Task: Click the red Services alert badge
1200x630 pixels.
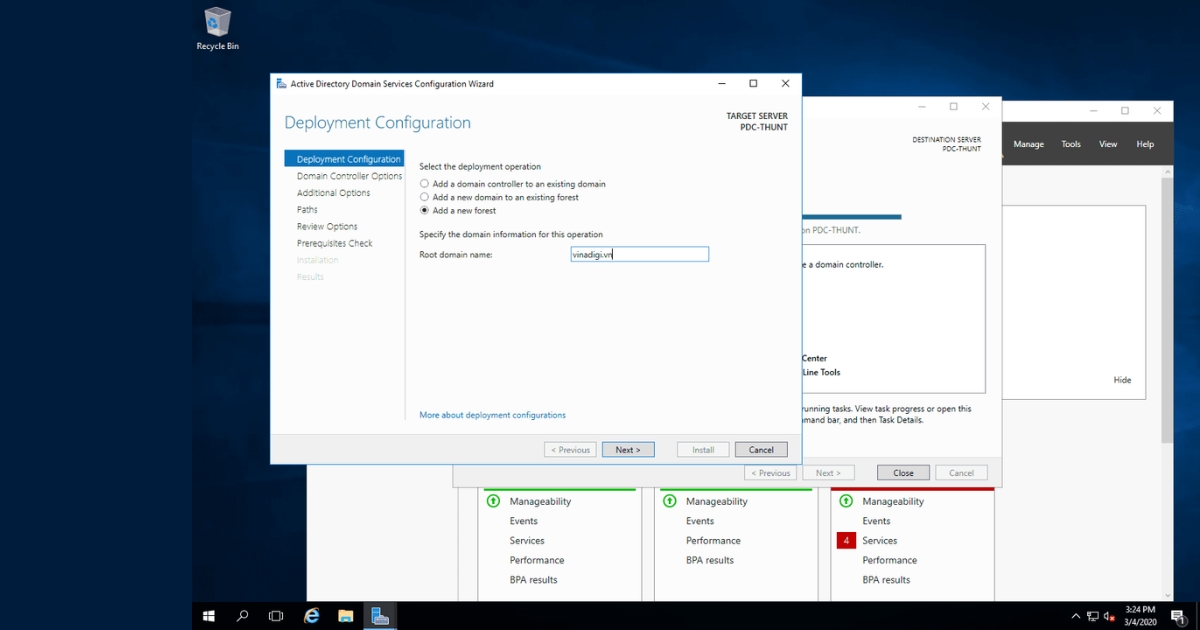Action: click(848, 540)
